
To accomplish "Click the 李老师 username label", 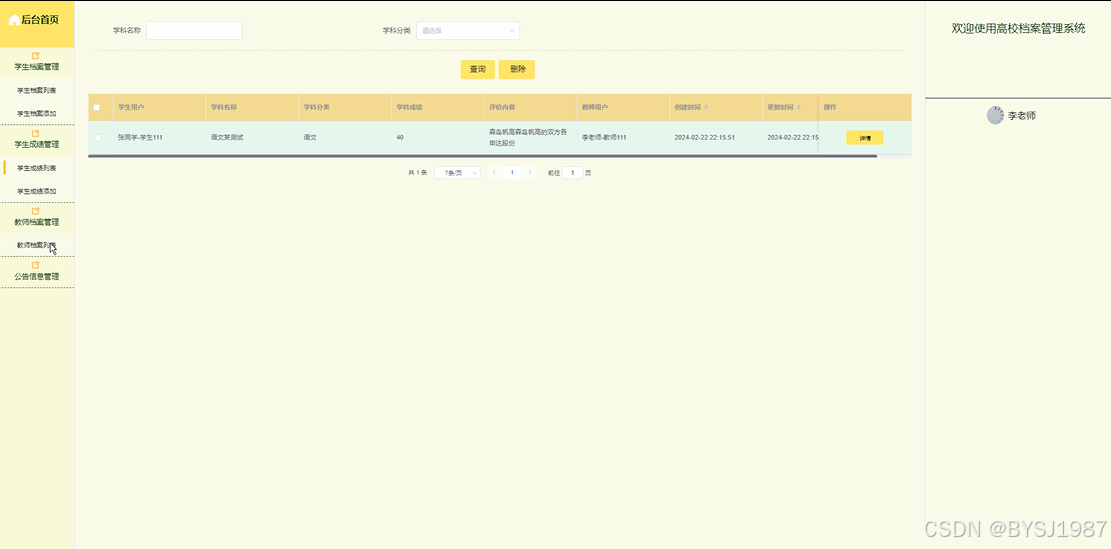I will [x=1022, y=115].
